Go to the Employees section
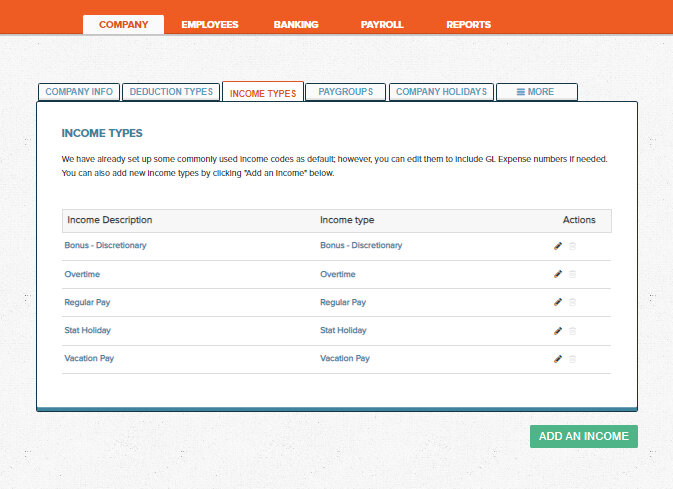 (210, 24)
